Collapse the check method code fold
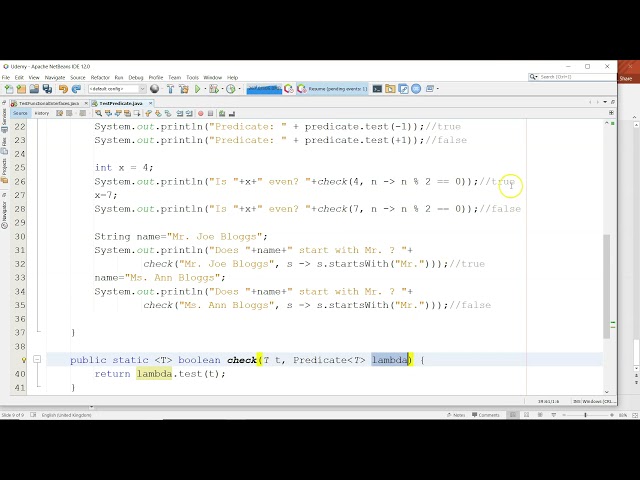Image resolution: width=640 pixels, height=480 pixels. [x=37, y=359]
